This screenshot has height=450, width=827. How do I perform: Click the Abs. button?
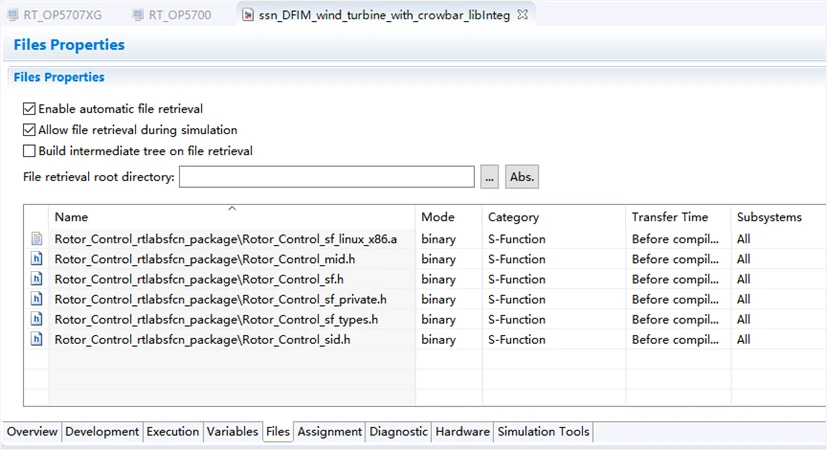(x=522, y=177)
